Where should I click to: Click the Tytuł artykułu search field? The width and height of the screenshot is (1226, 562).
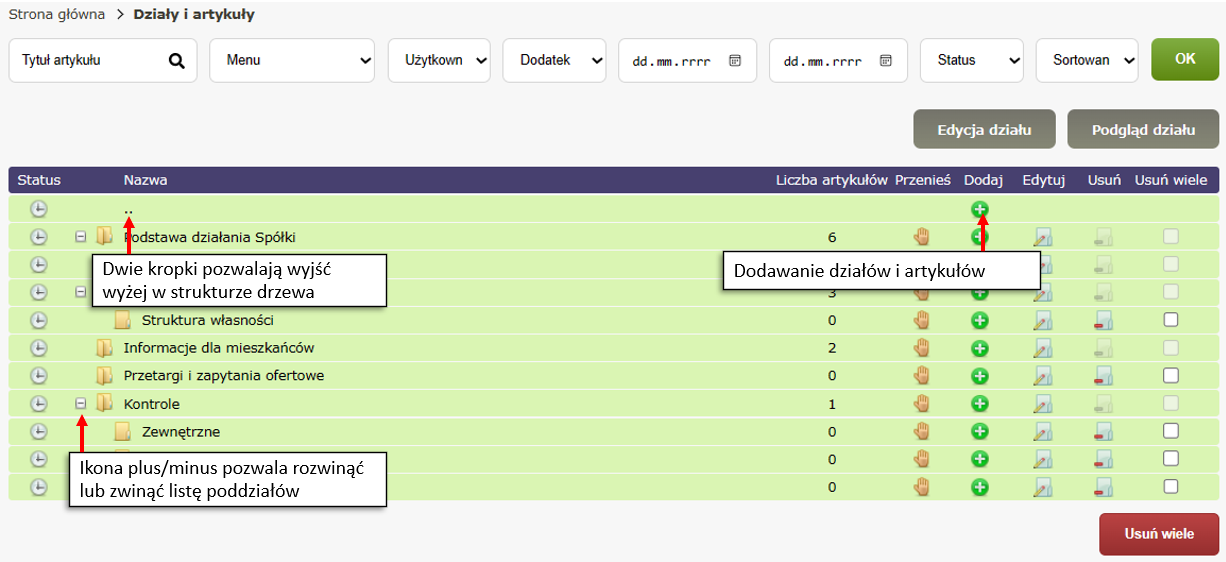(x=88, y=60)
